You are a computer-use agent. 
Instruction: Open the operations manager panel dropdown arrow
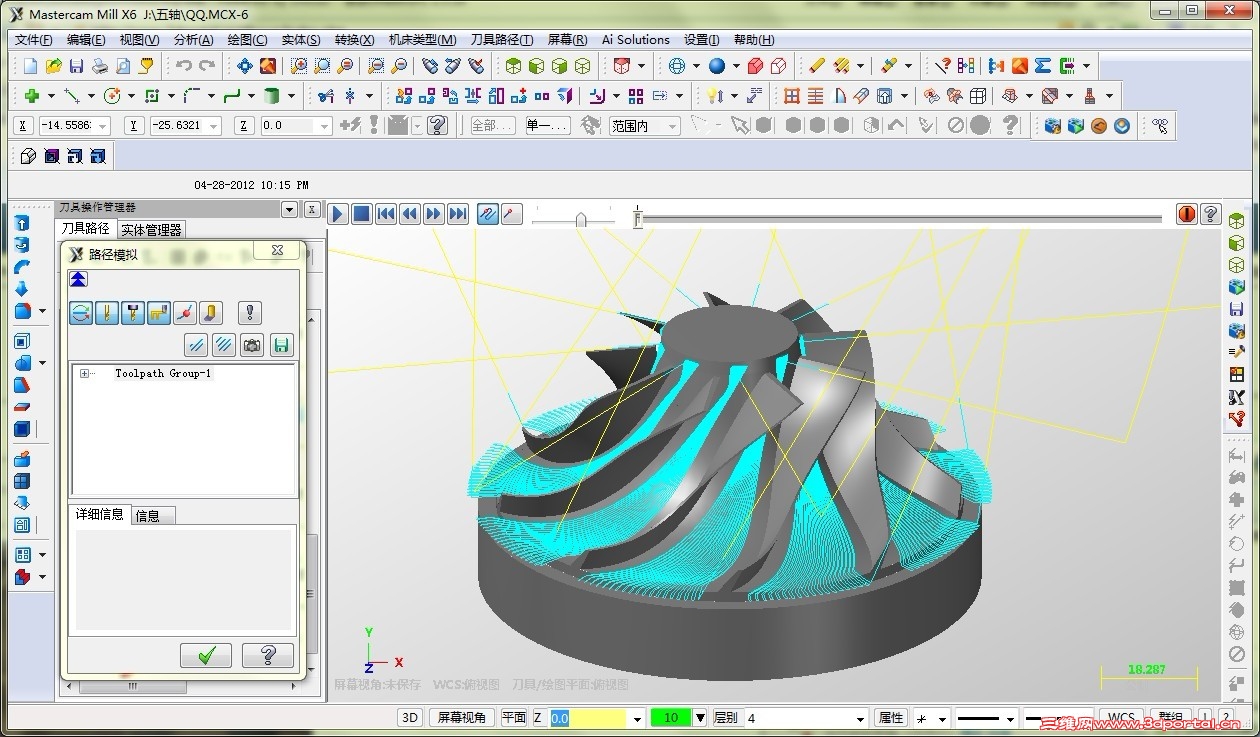coord(290,209)
